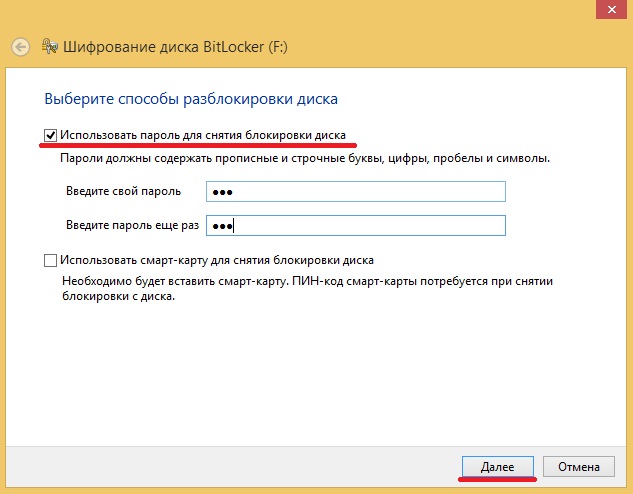Click the text 'Пароли должны содержать прописные…'
The width and height of the screenshot is (633, 494).
[x=305, y=158]
